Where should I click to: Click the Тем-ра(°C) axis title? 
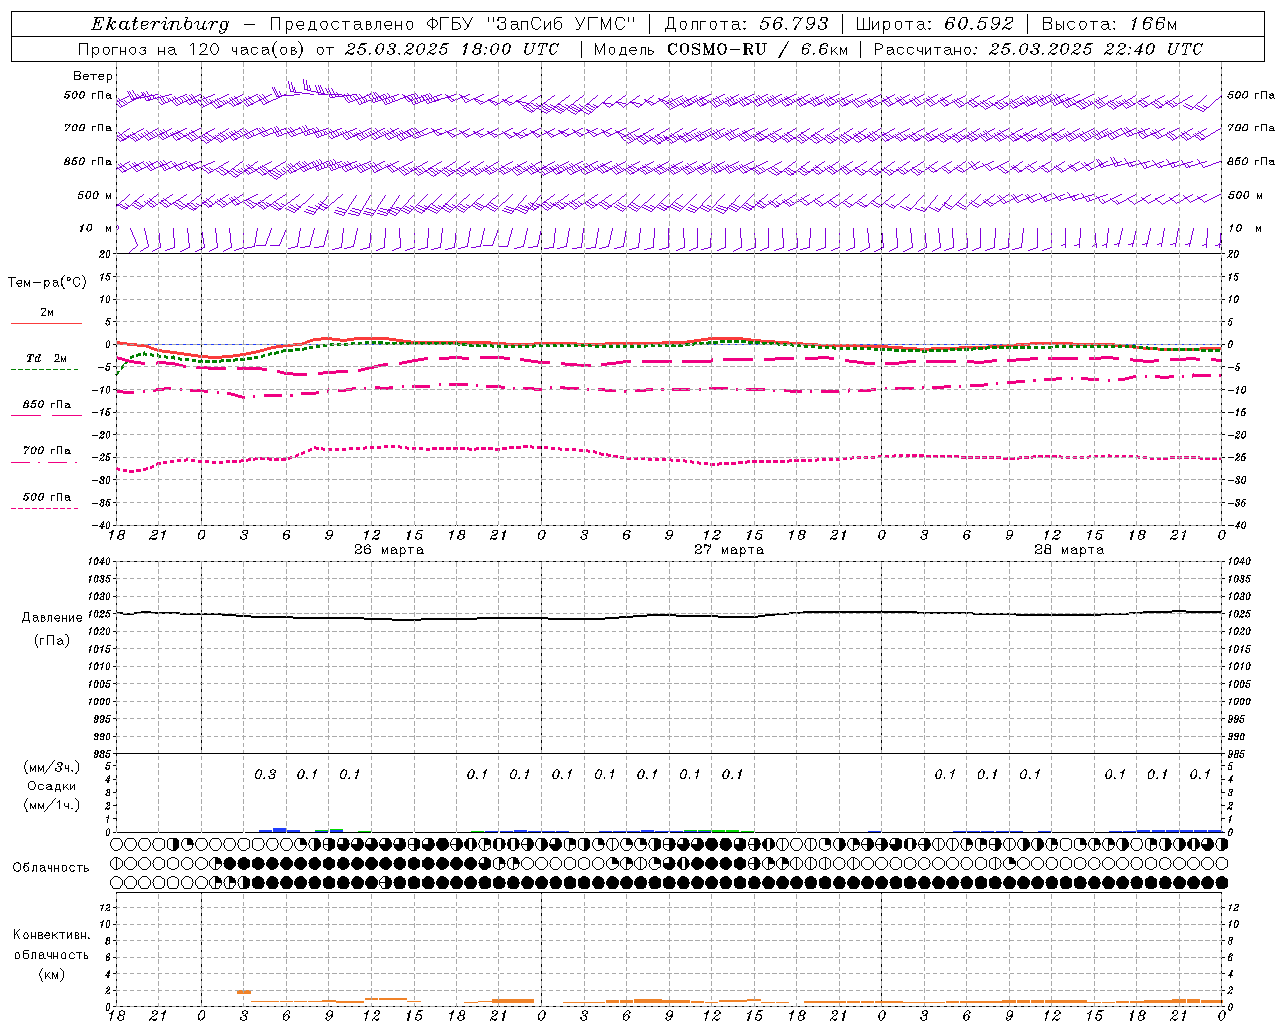click(x=47, y=283)
